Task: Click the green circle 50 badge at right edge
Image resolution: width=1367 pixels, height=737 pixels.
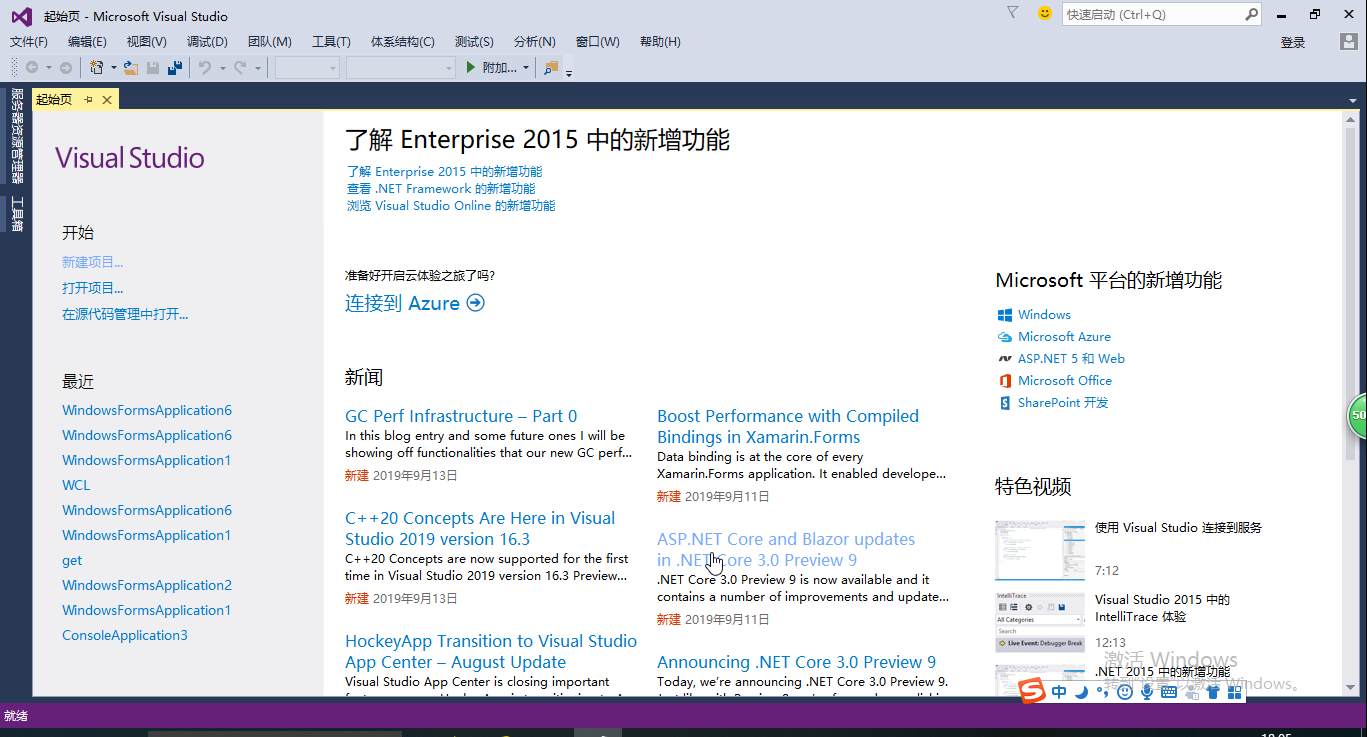Action: coord(1357,415)
